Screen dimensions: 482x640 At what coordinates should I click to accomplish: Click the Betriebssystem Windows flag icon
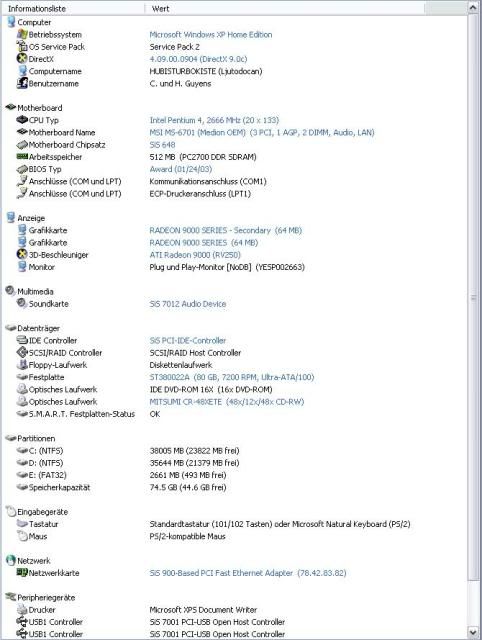(22, 34)
